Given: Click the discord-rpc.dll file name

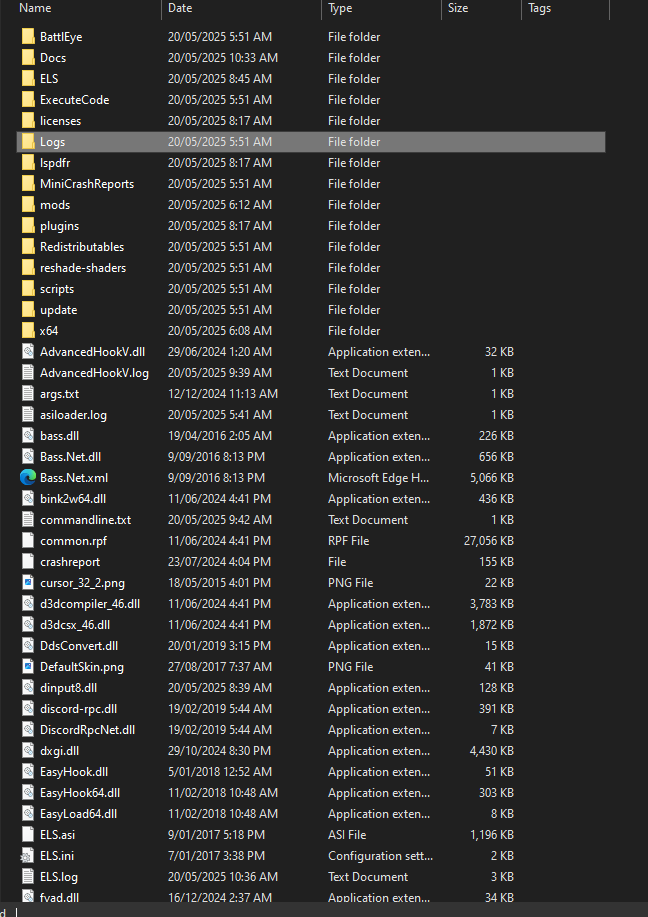Looking at the screenshot, I should [x=78, y=709].
